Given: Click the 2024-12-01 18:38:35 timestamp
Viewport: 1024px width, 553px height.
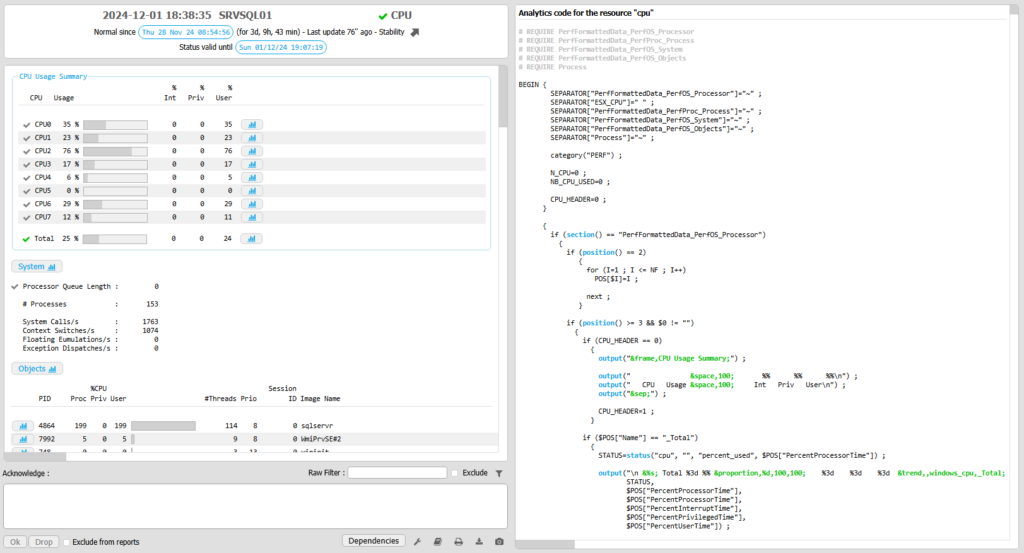Looking at the screenshot, I should click(157, 15).
